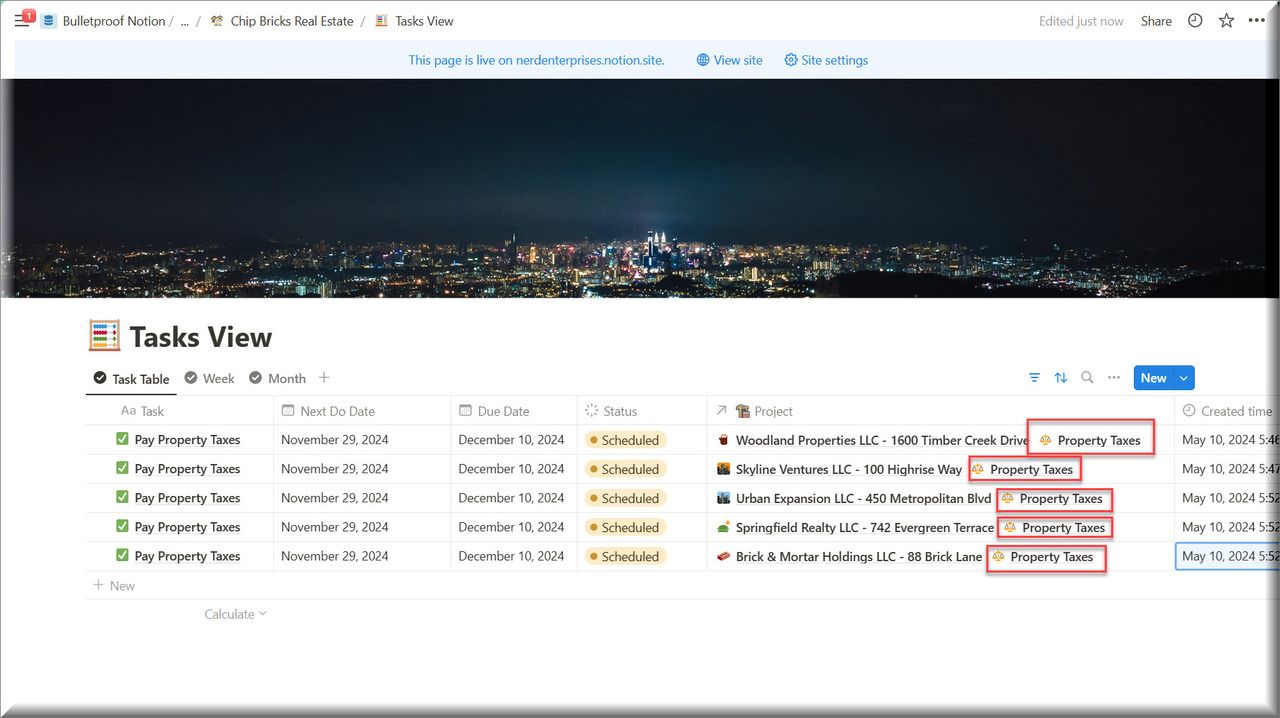Click the city skyline cover image

click(640, 188)
